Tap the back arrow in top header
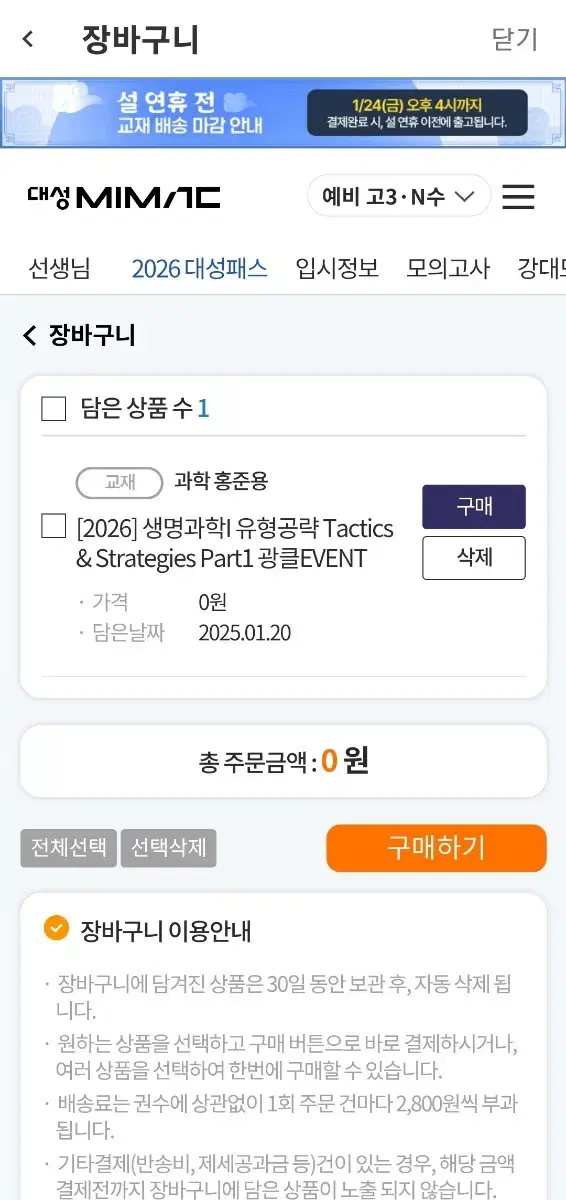This screenshot has width=566, height=1200. pos(28,39)
